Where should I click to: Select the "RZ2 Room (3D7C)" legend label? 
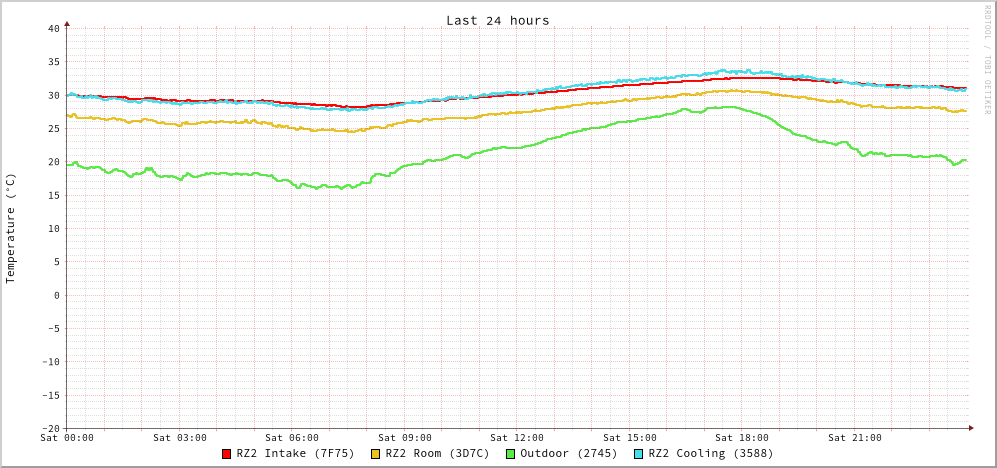coord(437,453)
